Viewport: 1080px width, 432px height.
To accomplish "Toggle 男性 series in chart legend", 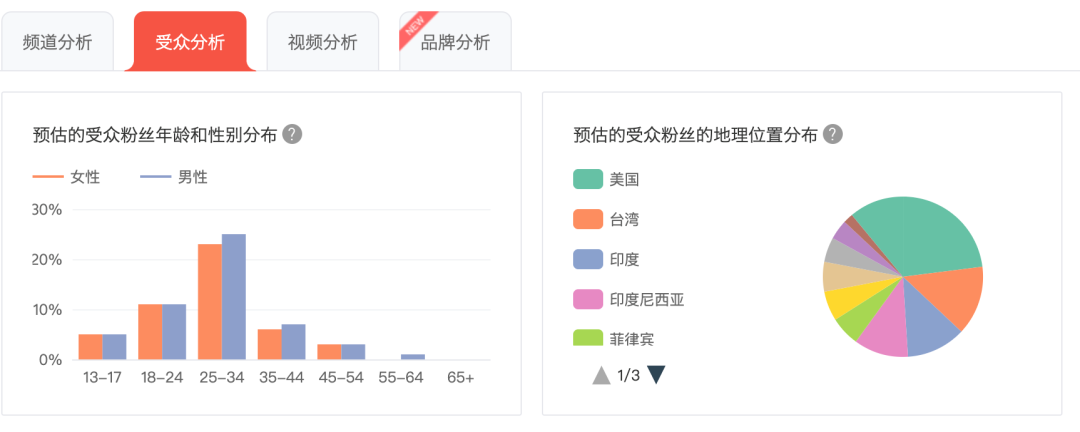I will coord(174,178).
